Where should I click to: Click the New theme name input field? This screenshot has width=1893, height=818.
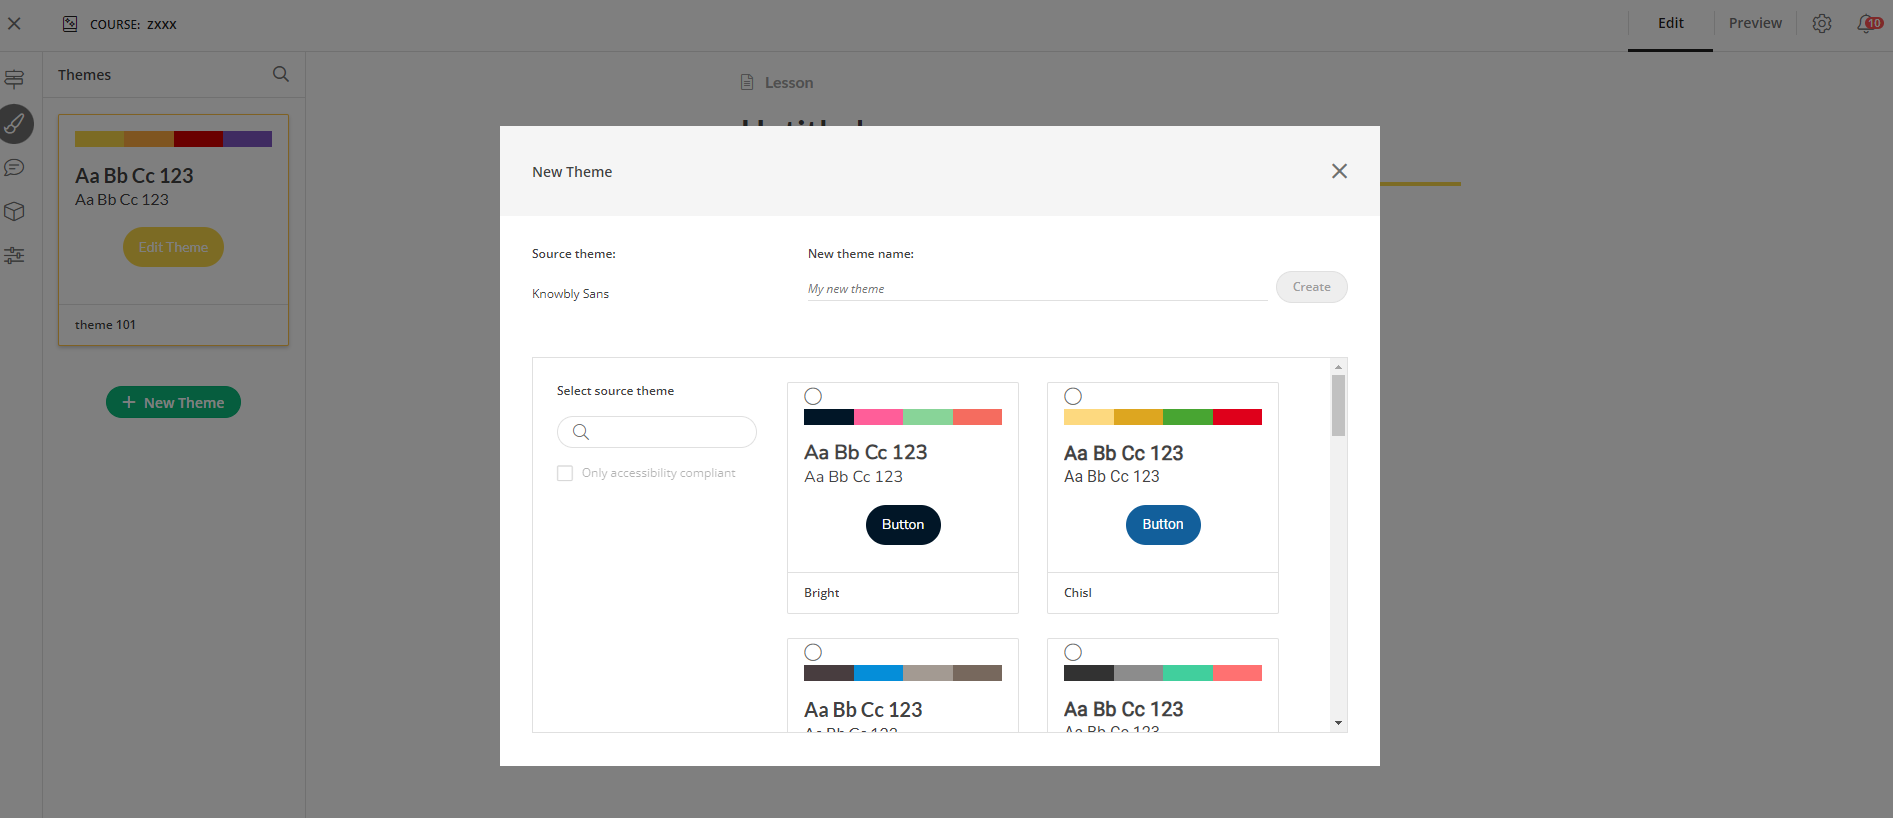point(1037,289)
